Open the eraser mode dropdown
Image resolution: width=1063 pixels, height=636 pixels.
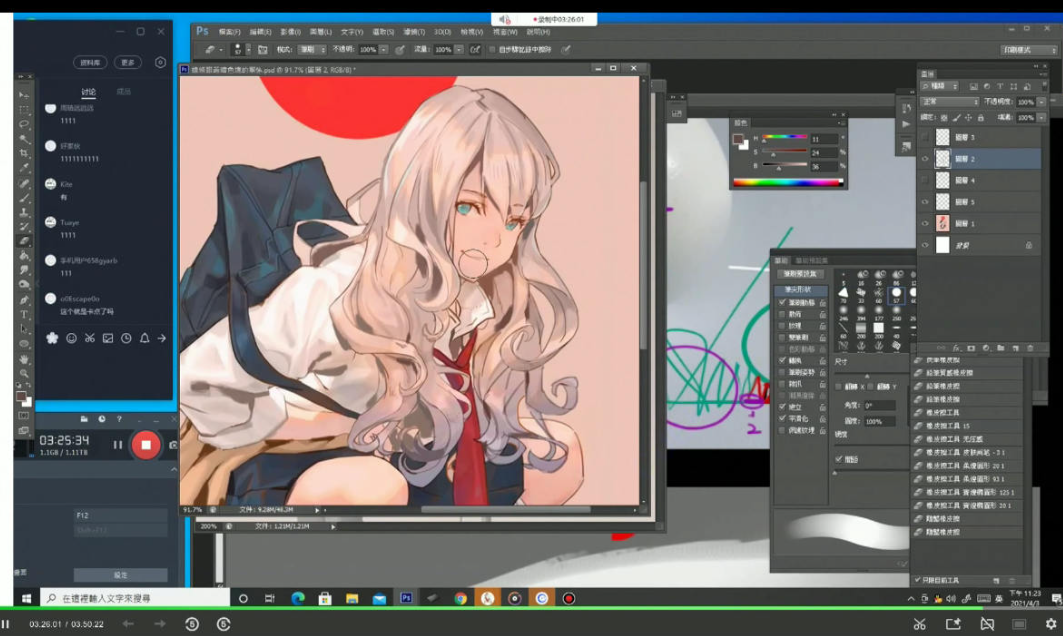(x=313, y=49)
